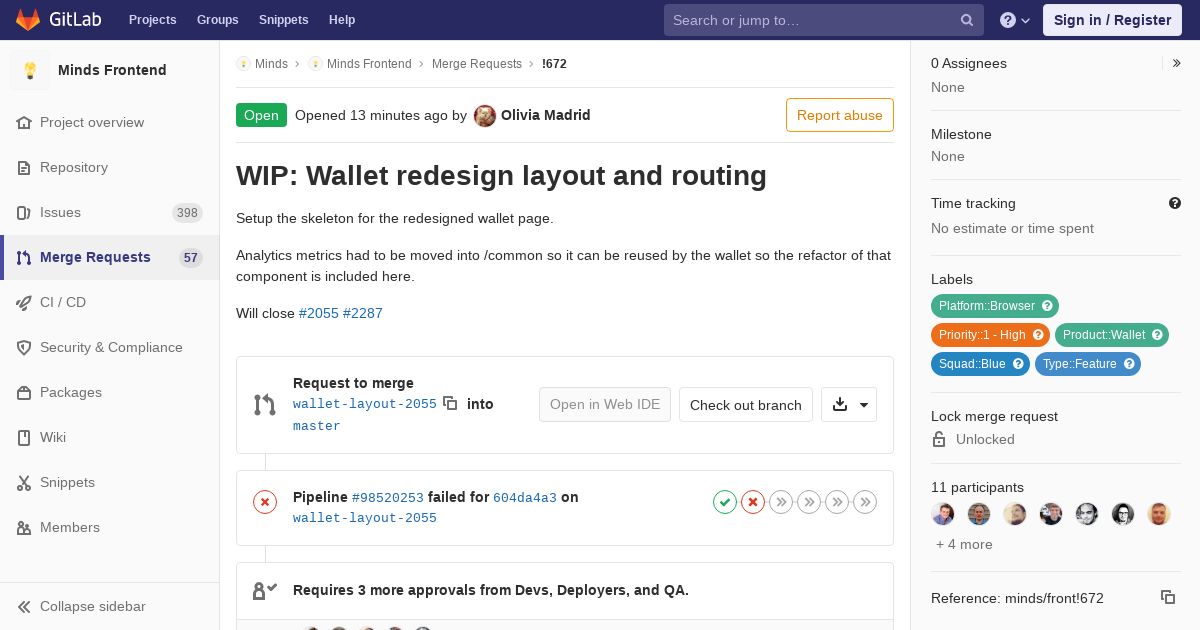Viewport: 1200px width, 630px height.
Task: Click help icon on Platform::Browser label
Action: pyautogui.click(x=1047, y=306)
